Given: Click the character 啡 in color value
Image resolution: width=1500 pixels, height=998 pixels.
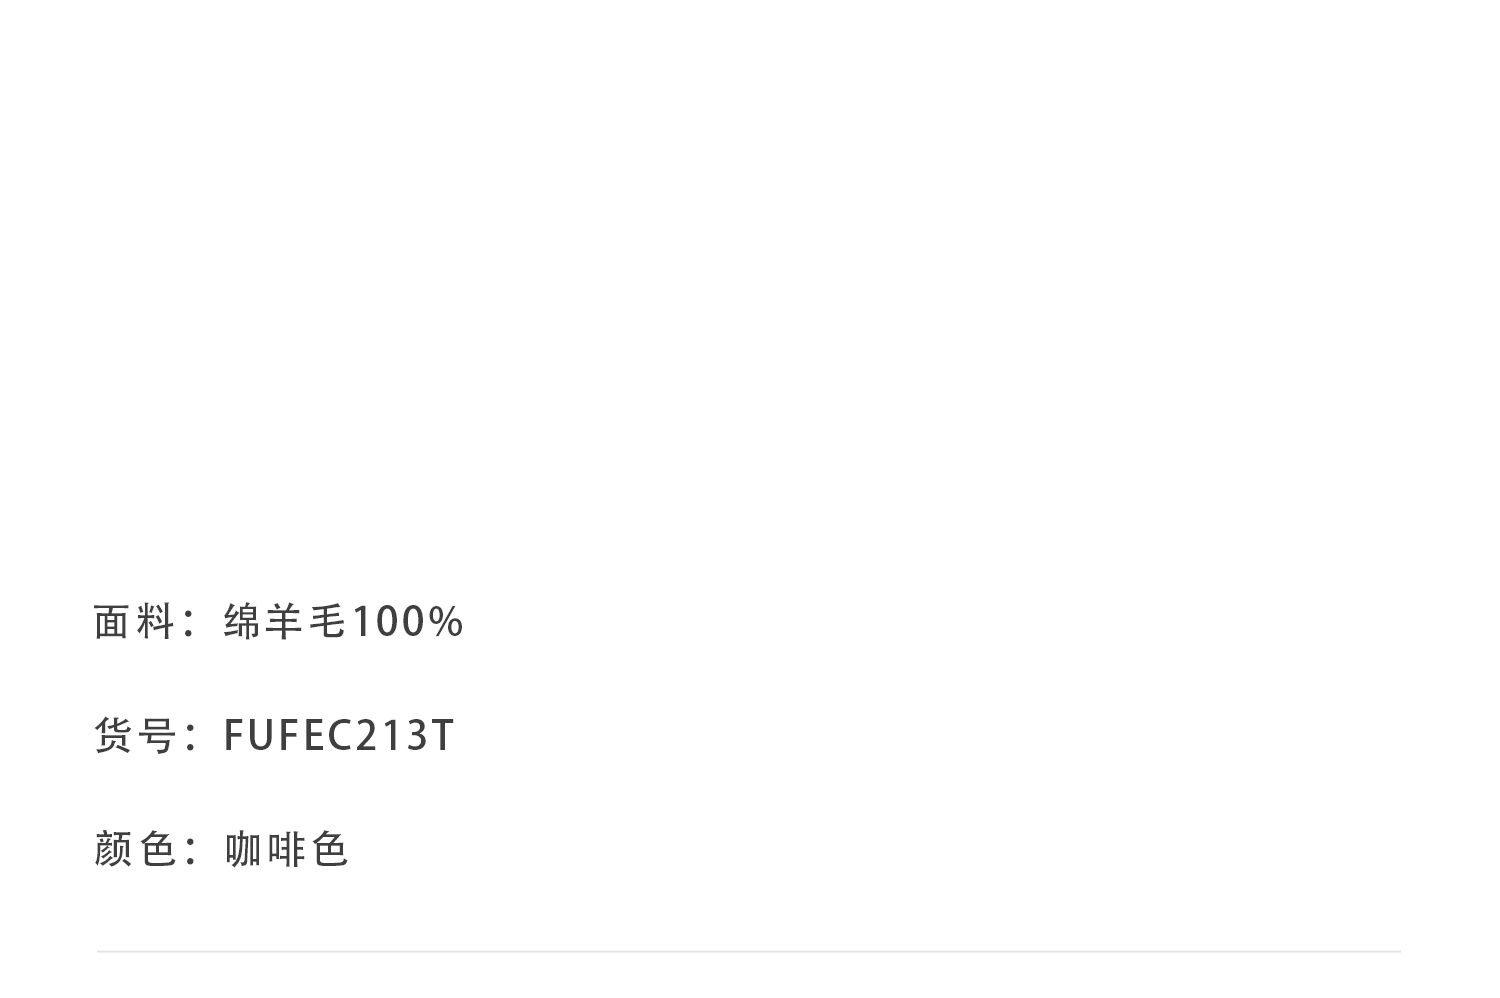Looking at the screenshot, I should click(x=286, y=849).
